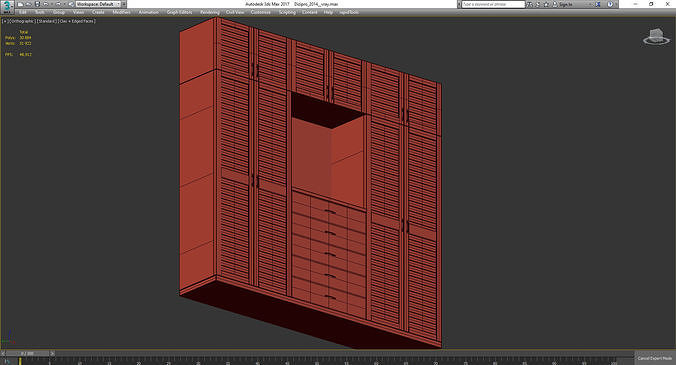Screen dimensions: 676x365
Task: Select the Polys statistic text
Action: (18, 38)
